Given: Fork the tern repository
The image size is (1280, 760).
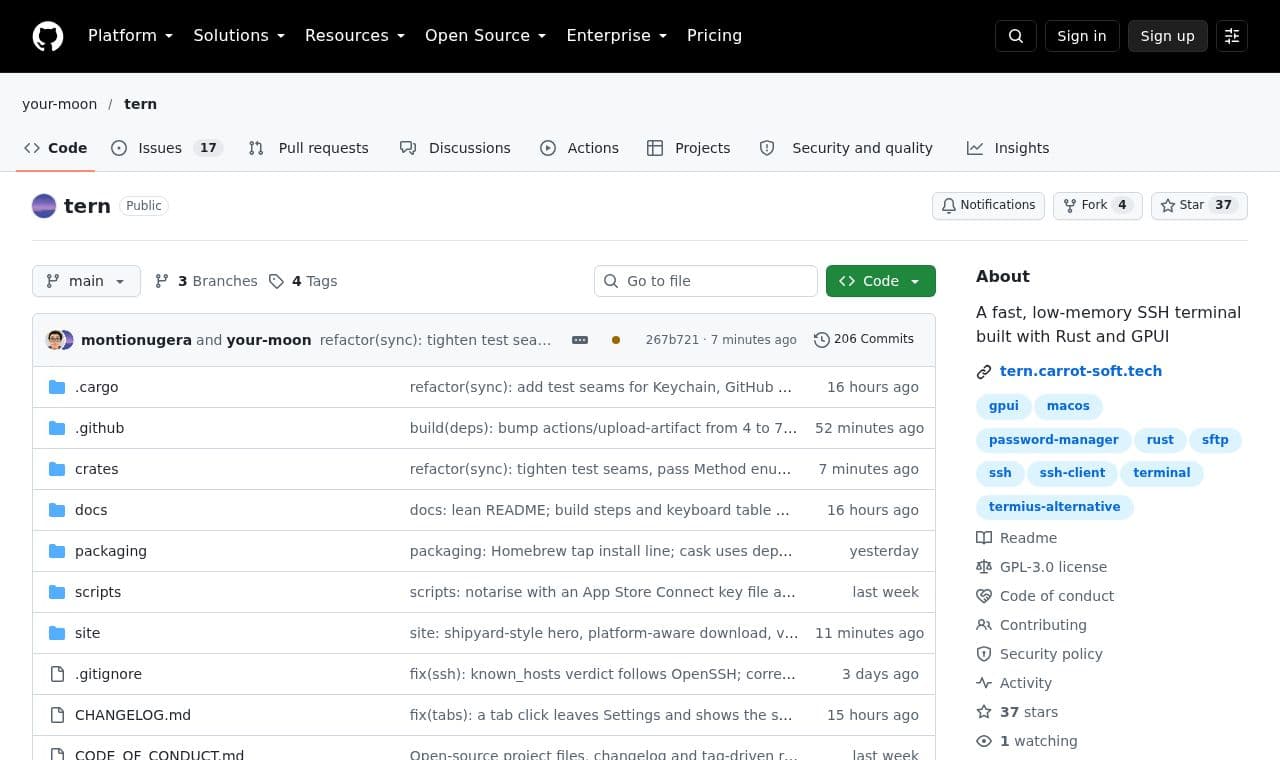Looking at the screenshot, I should (1097, 205).
